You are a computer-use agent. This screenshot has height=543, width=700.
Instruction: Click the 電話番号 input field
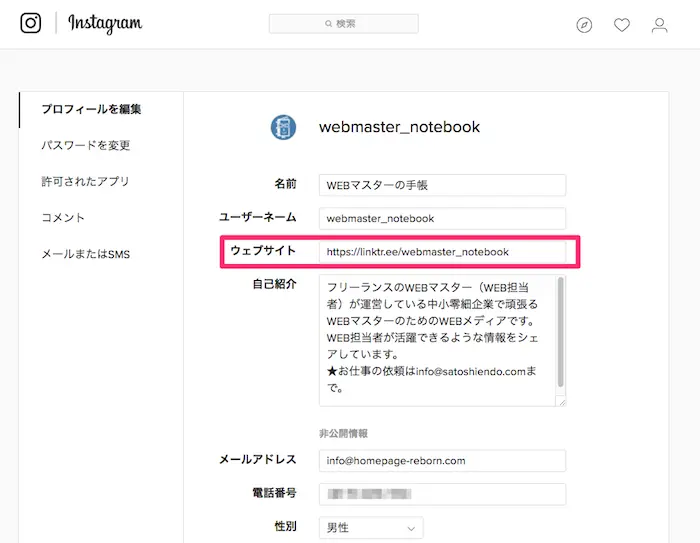(442, 494)
